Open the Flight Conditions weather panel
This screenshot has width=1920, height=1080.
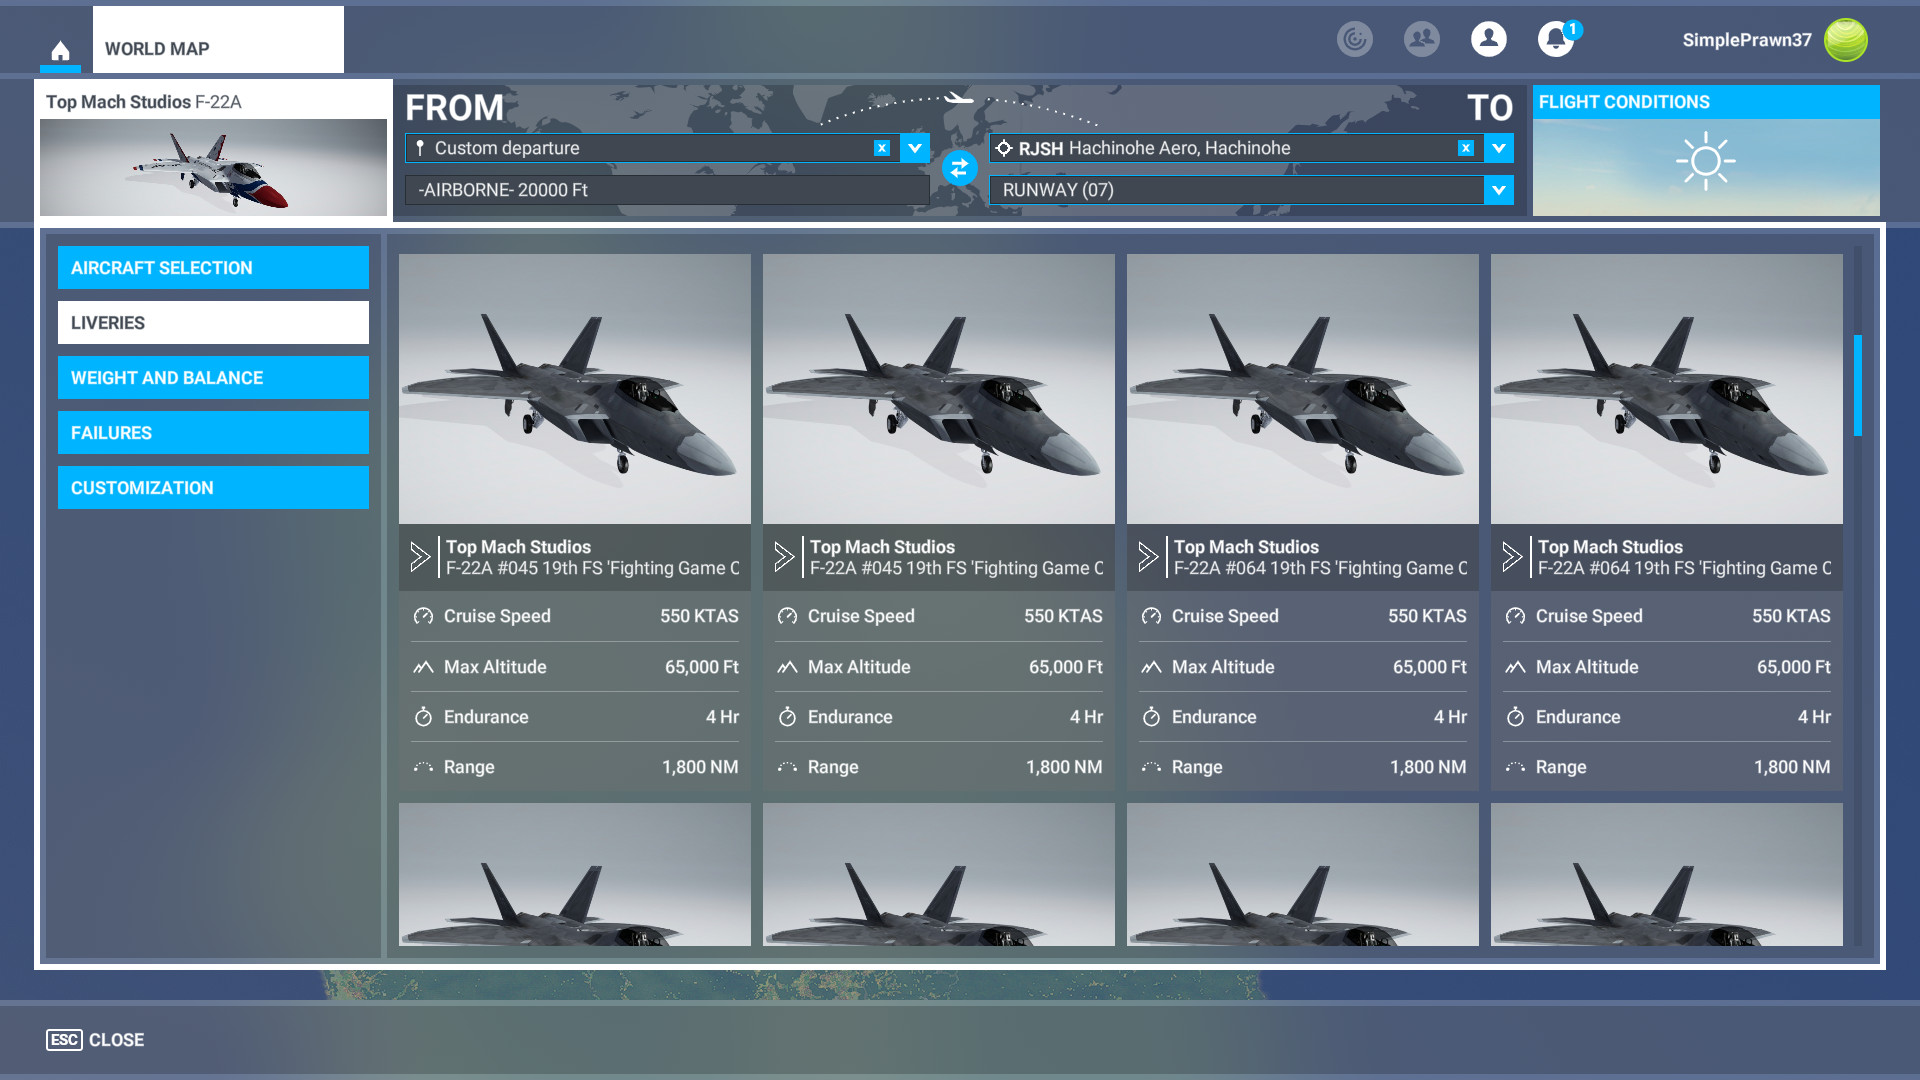coord(1705,152)
